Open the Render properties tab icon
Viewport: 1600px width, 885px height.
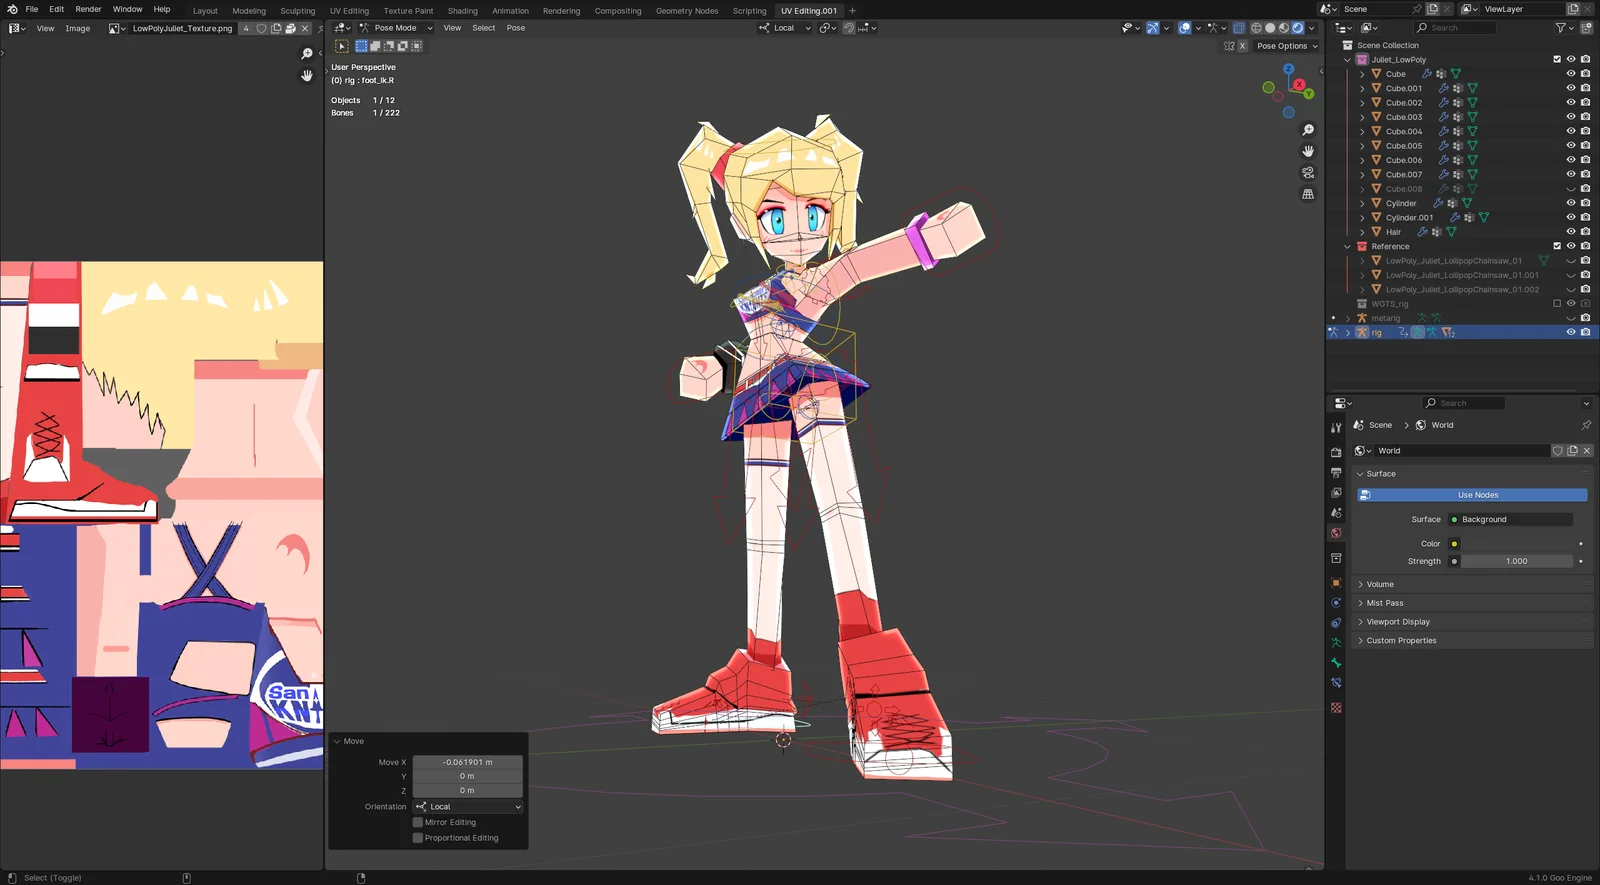tap(1336, 453)
